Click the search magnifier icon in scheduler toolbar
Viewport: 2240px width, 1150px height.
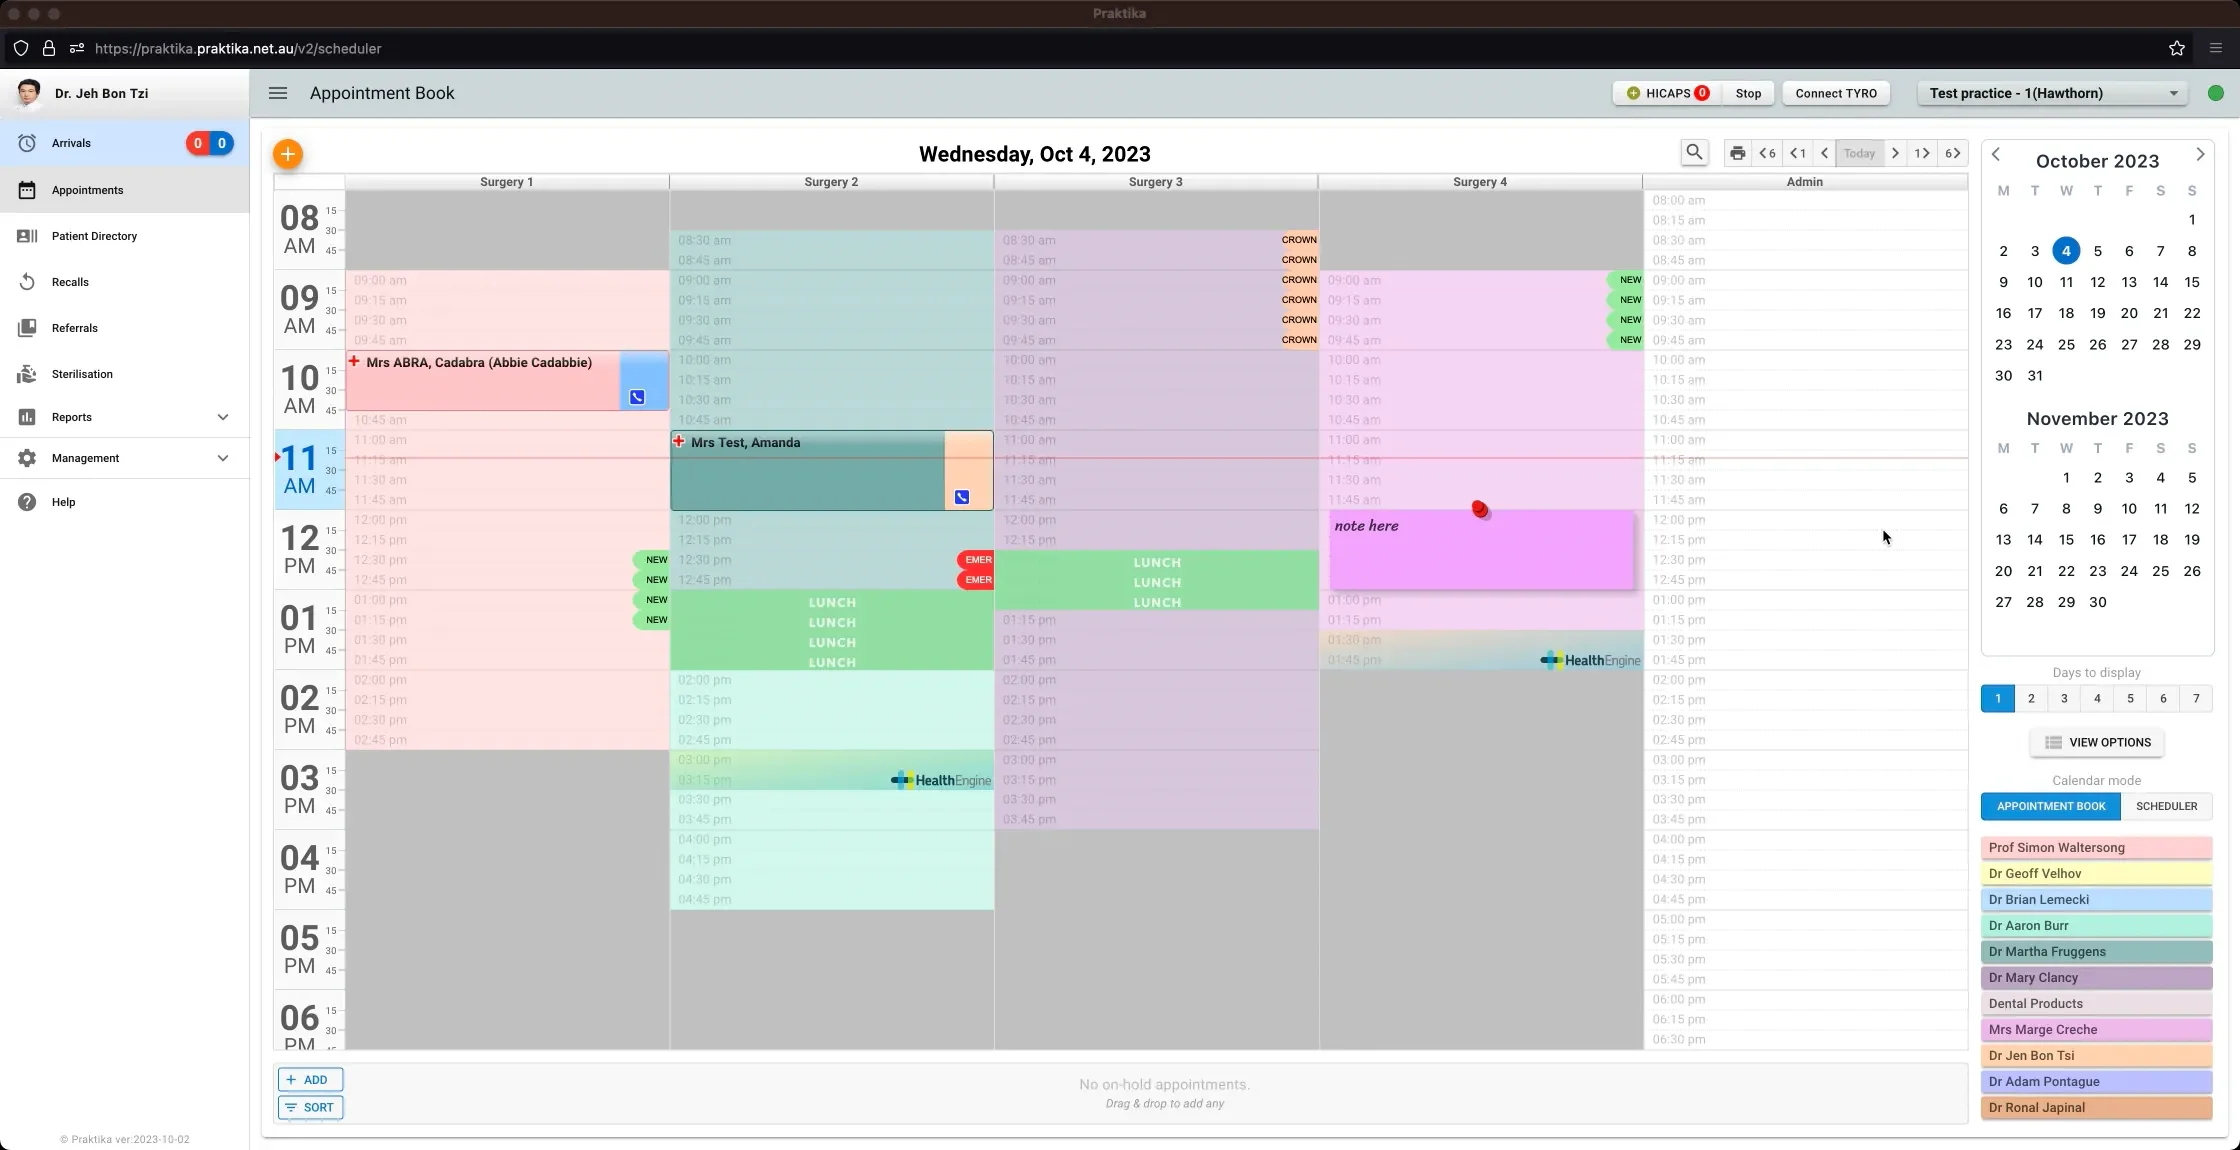tap(1694, 153)
